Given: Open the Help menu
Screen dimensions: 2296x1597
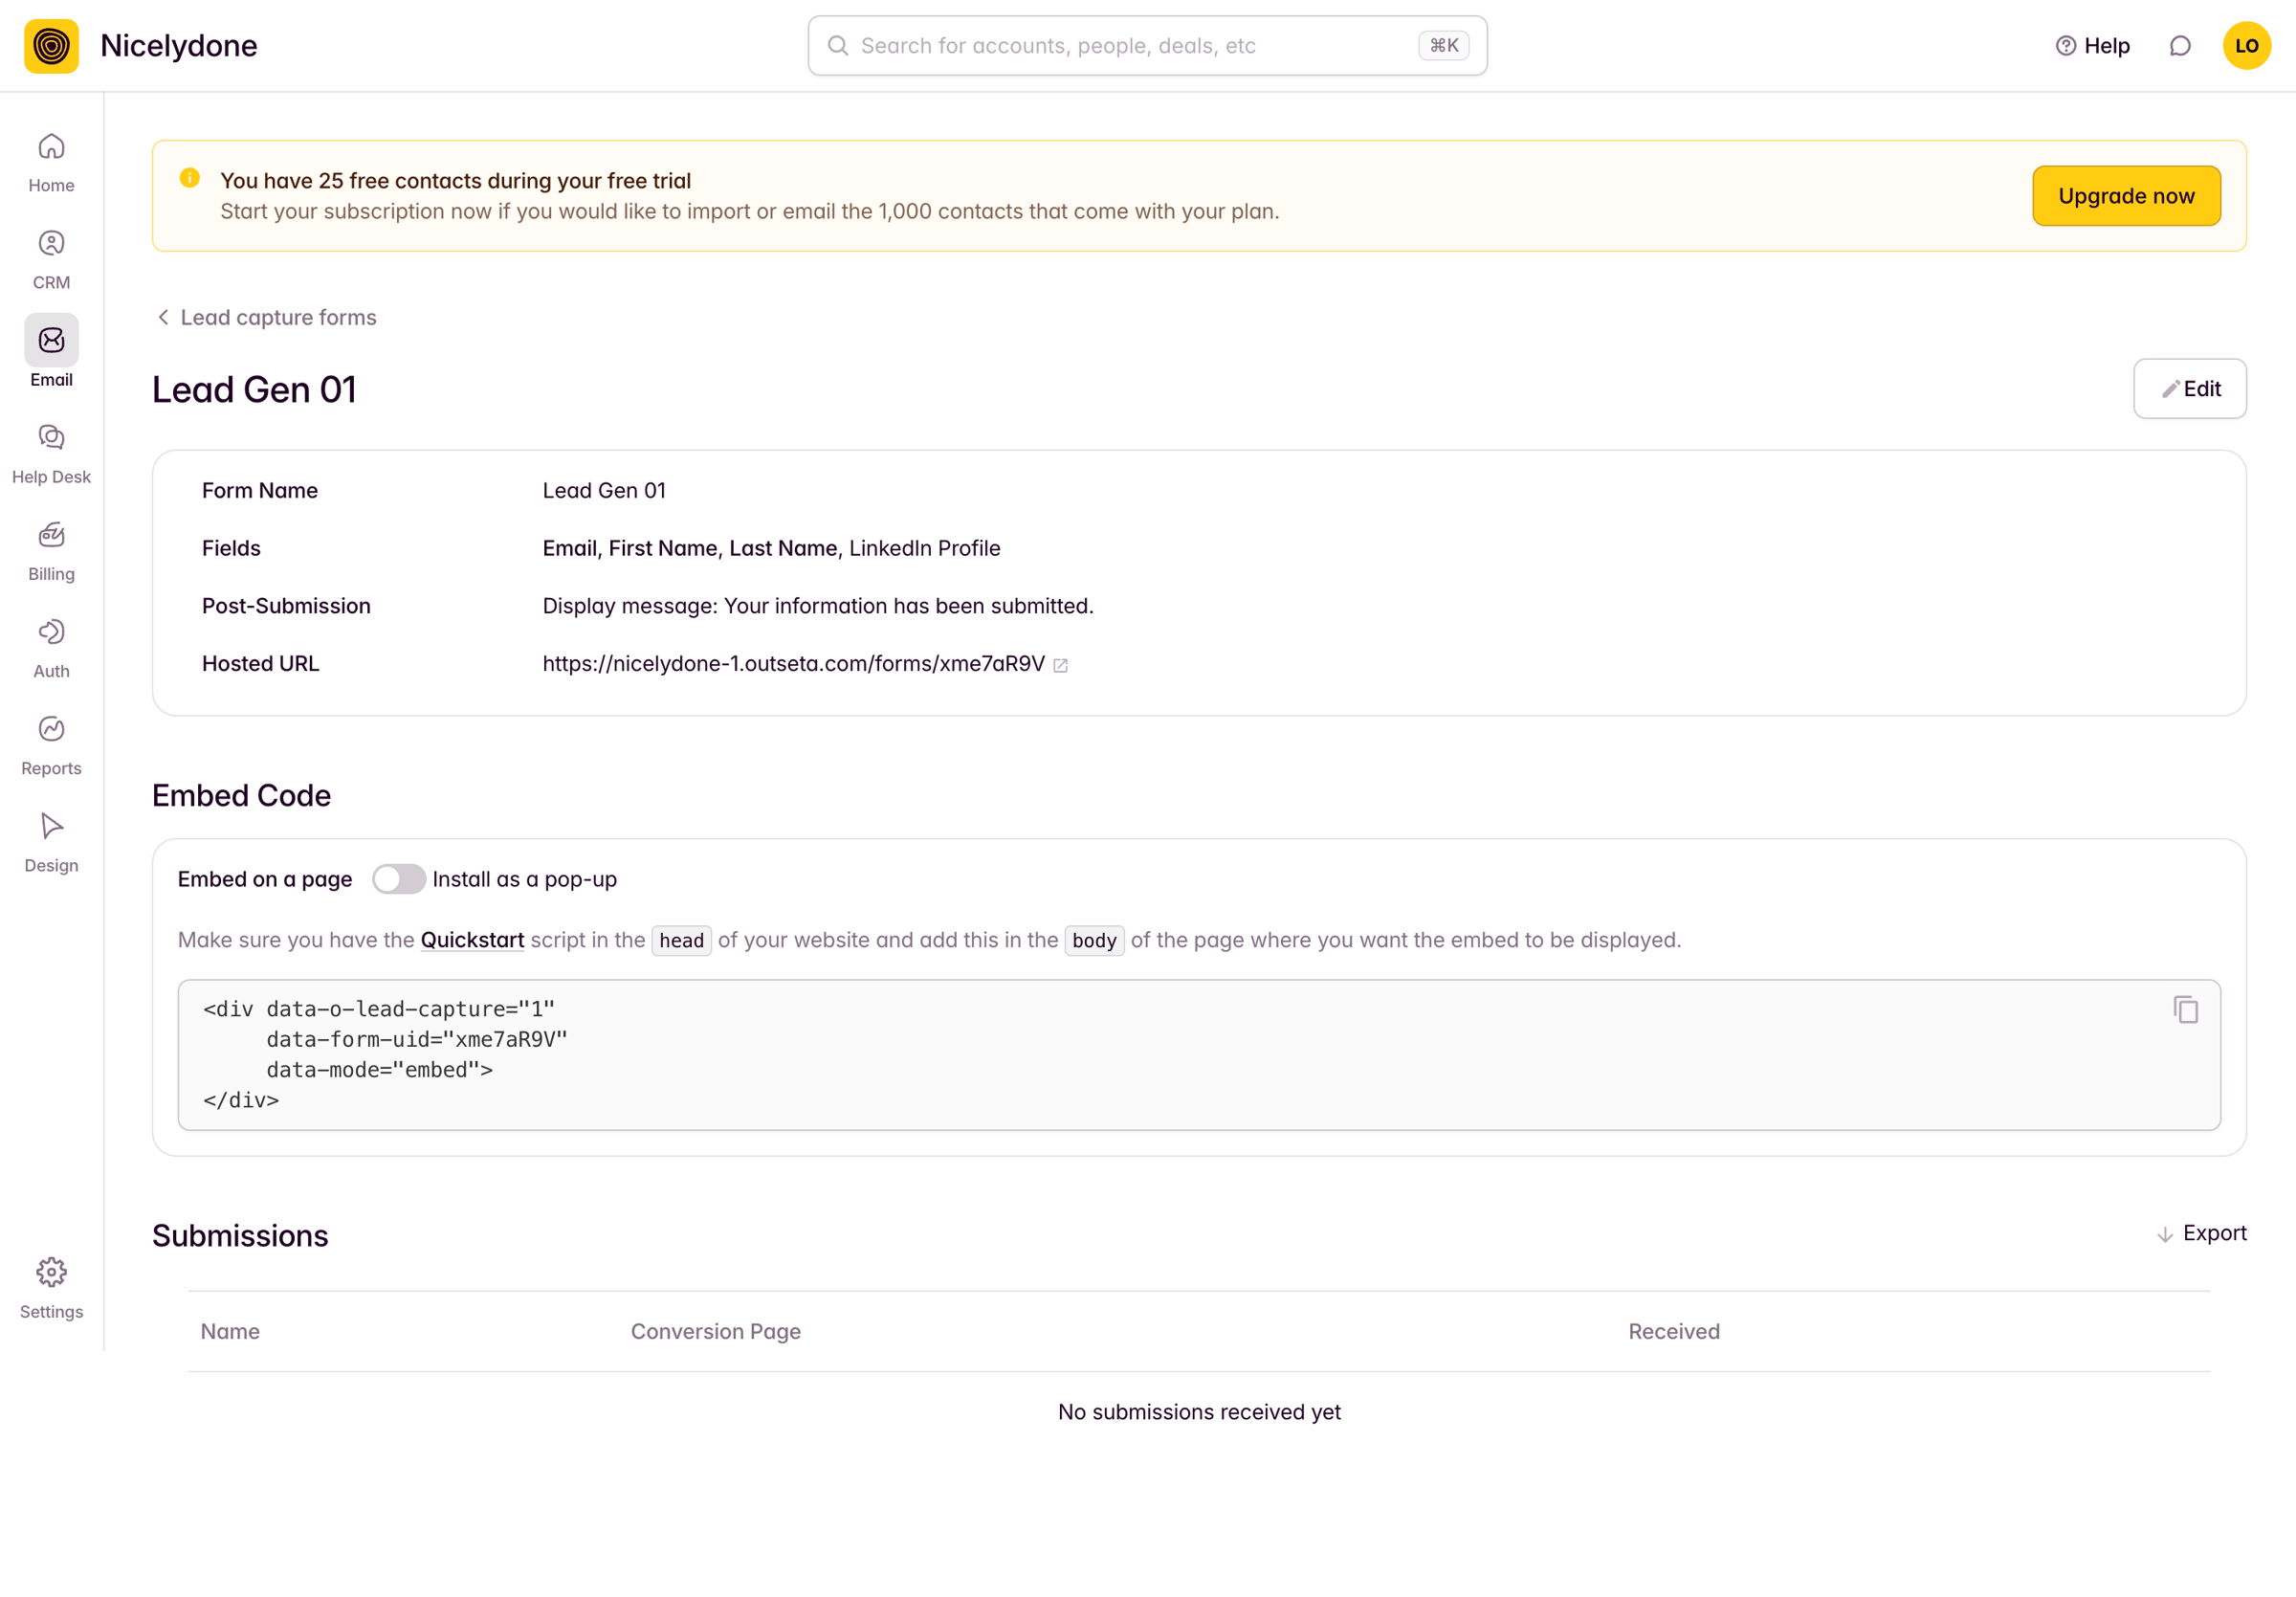Looking at the screenshot, I should [2092, 46].
